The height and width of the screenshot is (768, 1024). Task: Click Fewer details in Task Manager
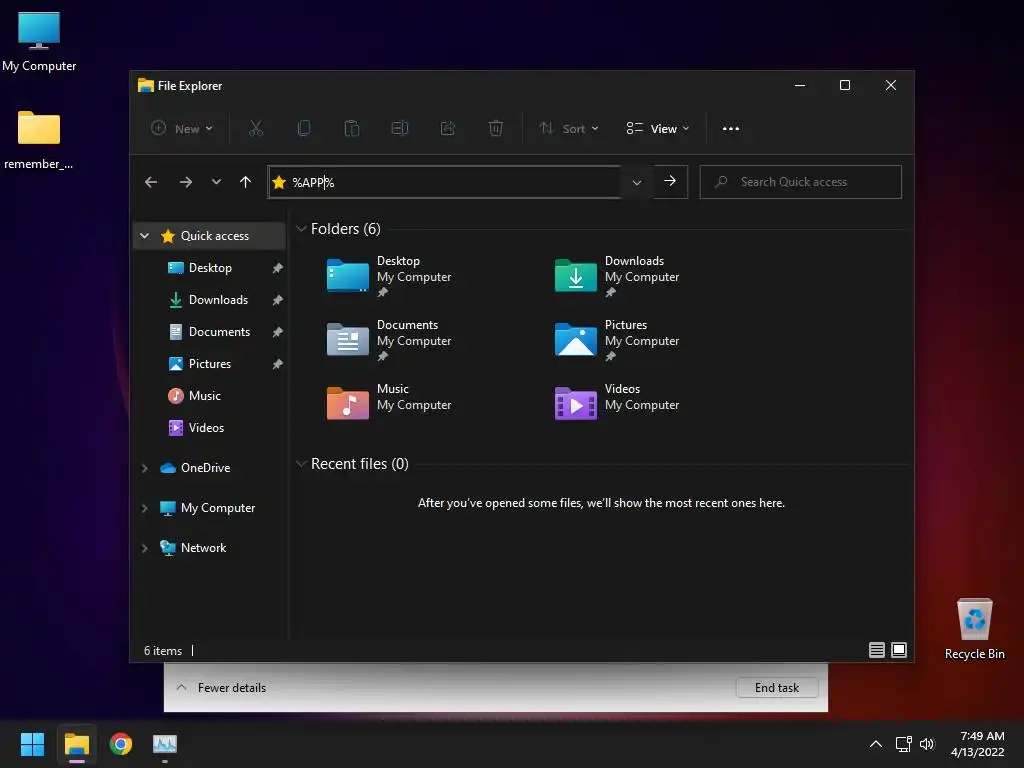(231, 688)
